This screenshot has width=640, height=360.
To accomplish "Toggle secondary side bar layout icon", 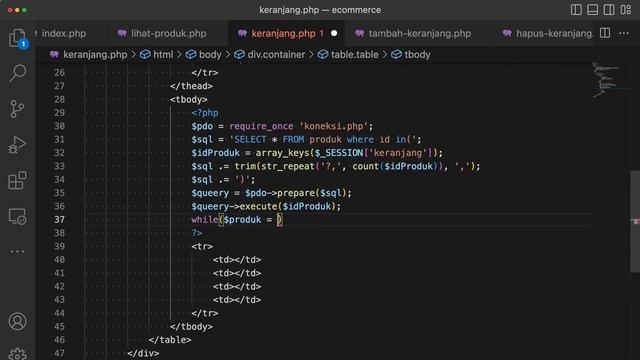I will (x=609, y=10).
